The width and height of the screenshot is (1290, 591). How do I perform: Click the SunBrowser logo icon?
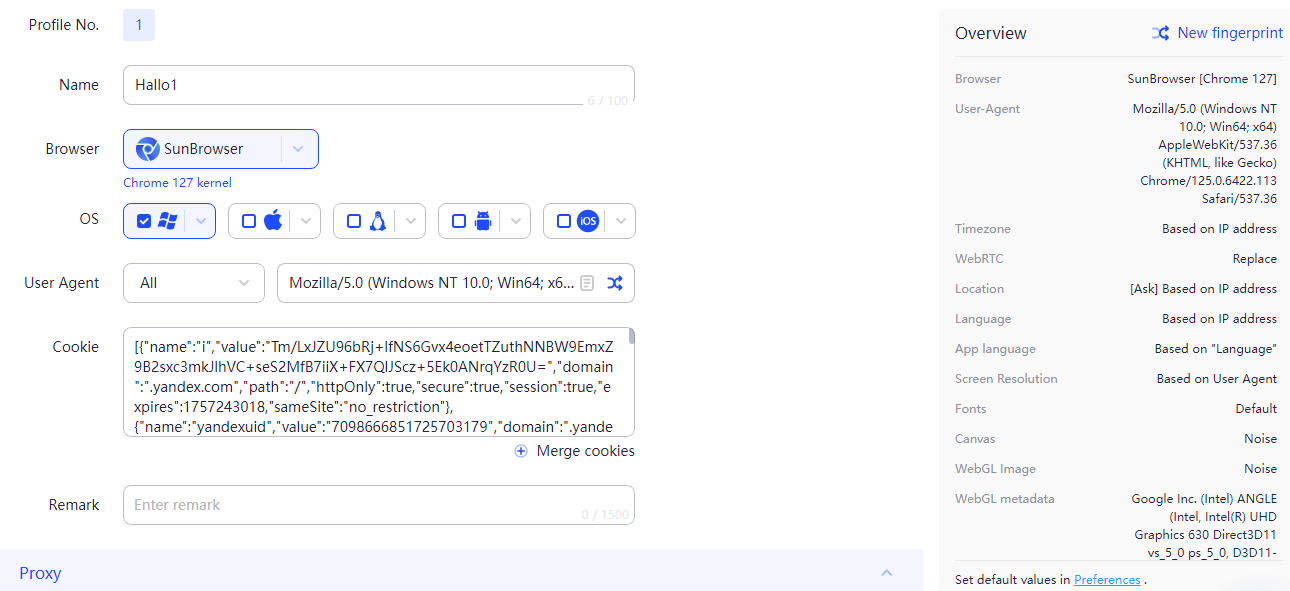(147, 149)
